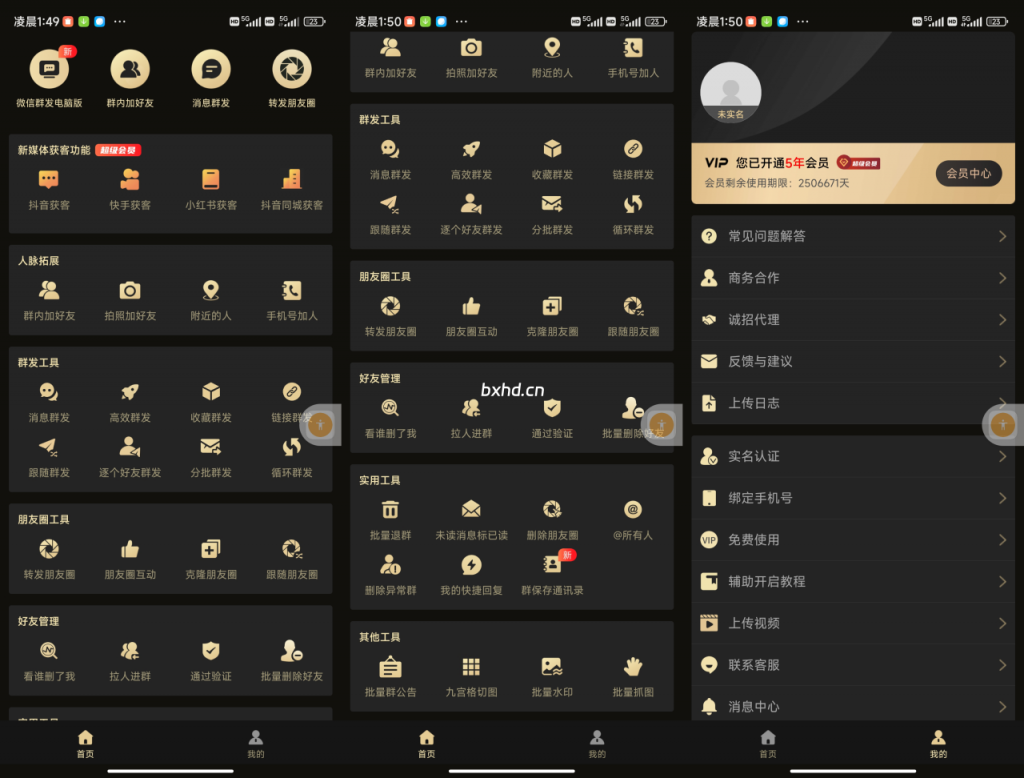1024x778 pixels.
Task: Switch to 我的 tab in left phone screen
Action: tap(255, 743)
